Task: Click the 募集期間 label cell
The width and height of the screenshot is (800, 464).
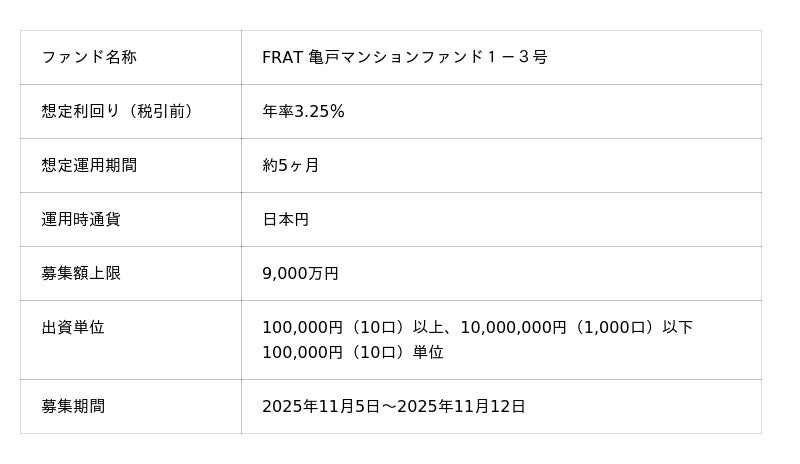Action: pyautogui.click(x=73, y=406)
